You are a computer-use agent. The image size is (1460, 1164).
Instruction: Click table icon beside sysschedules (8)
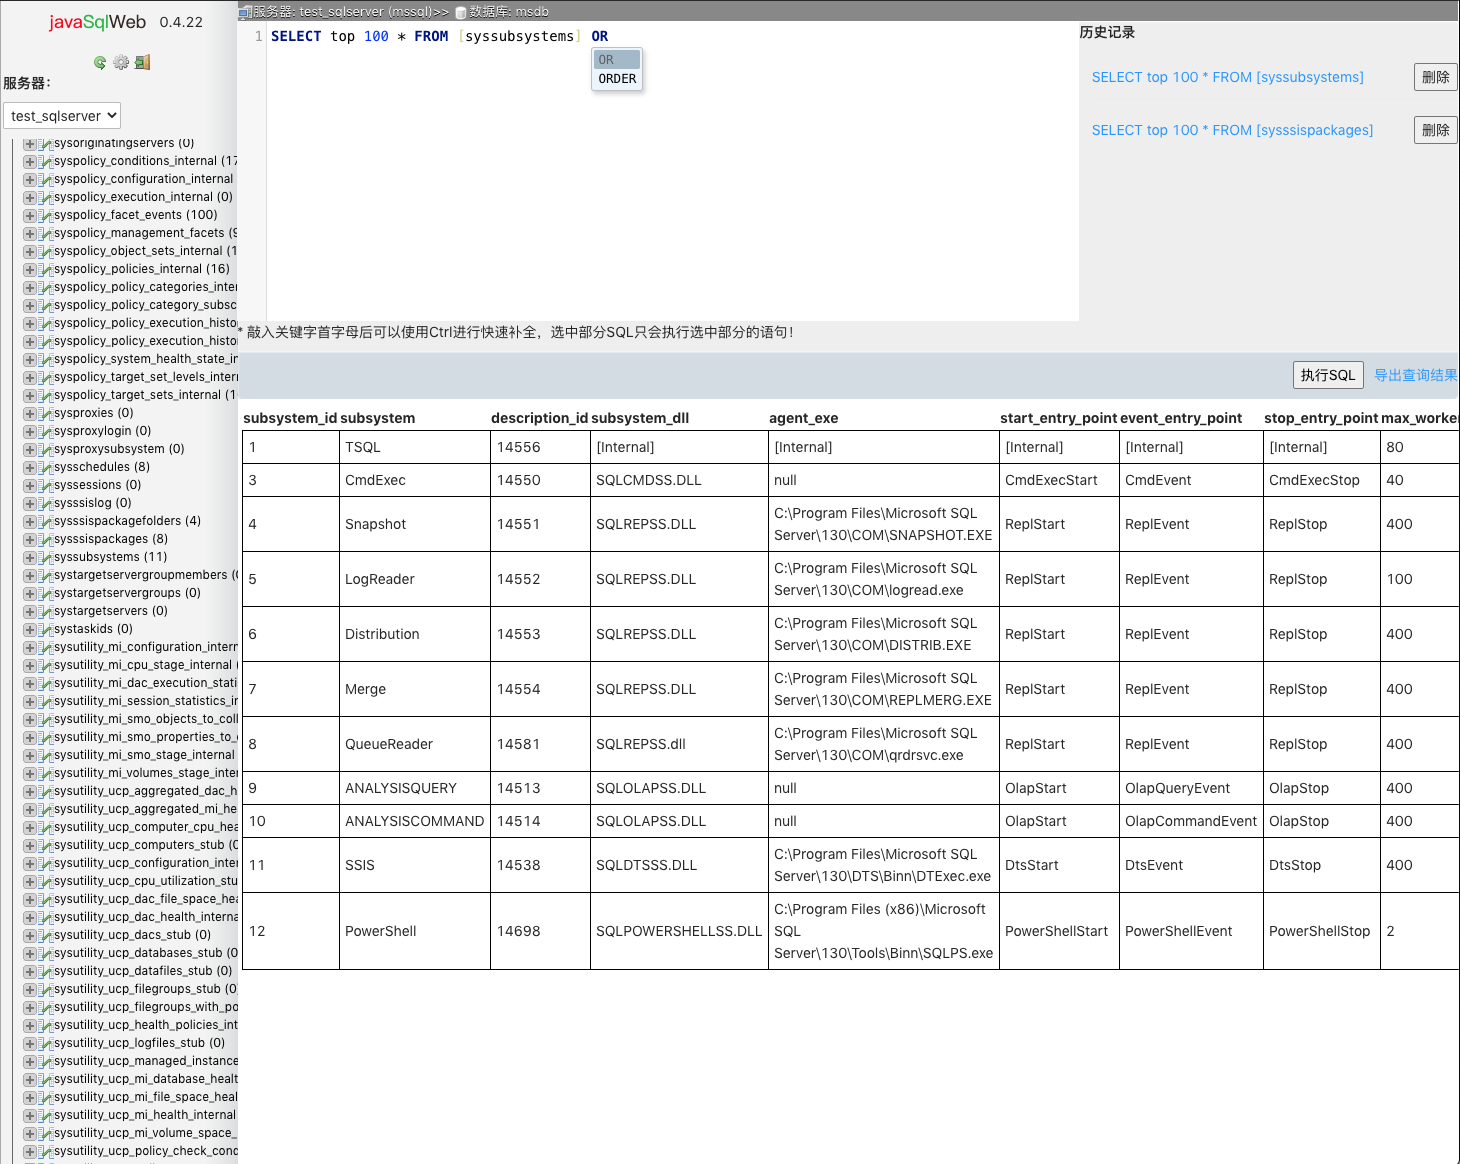click(x=46, y=468)
